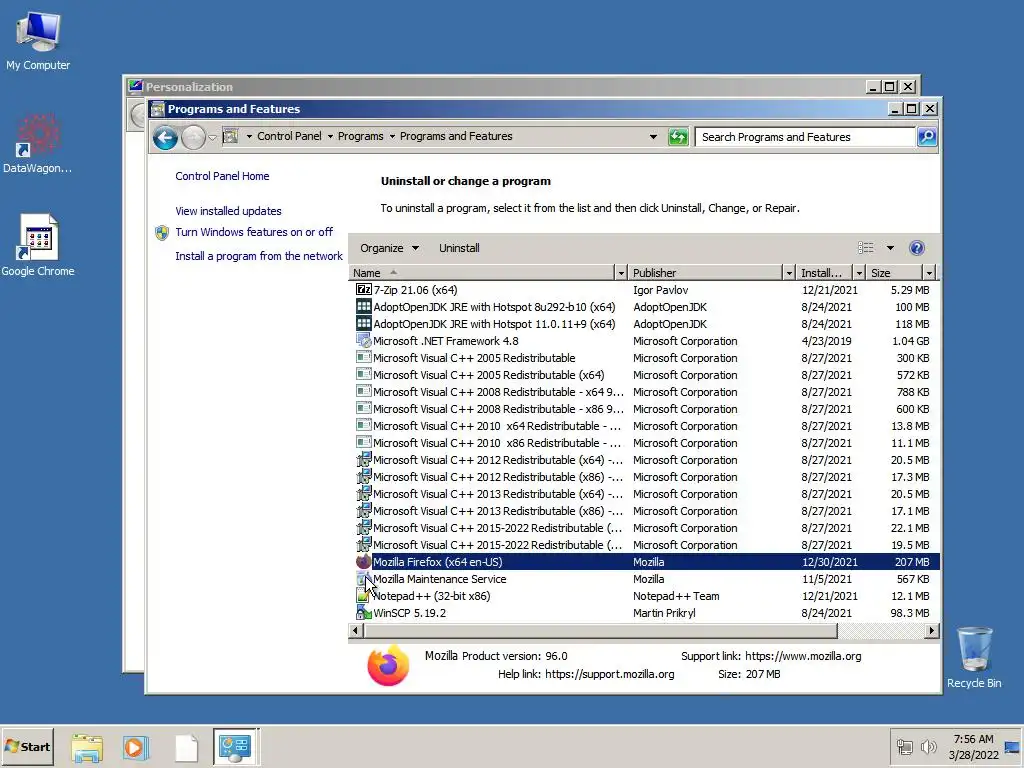Viewport: 1024px width, 768px height.
Task: Click the Start button
Action: pyautogui.click(x=27, y=746)
